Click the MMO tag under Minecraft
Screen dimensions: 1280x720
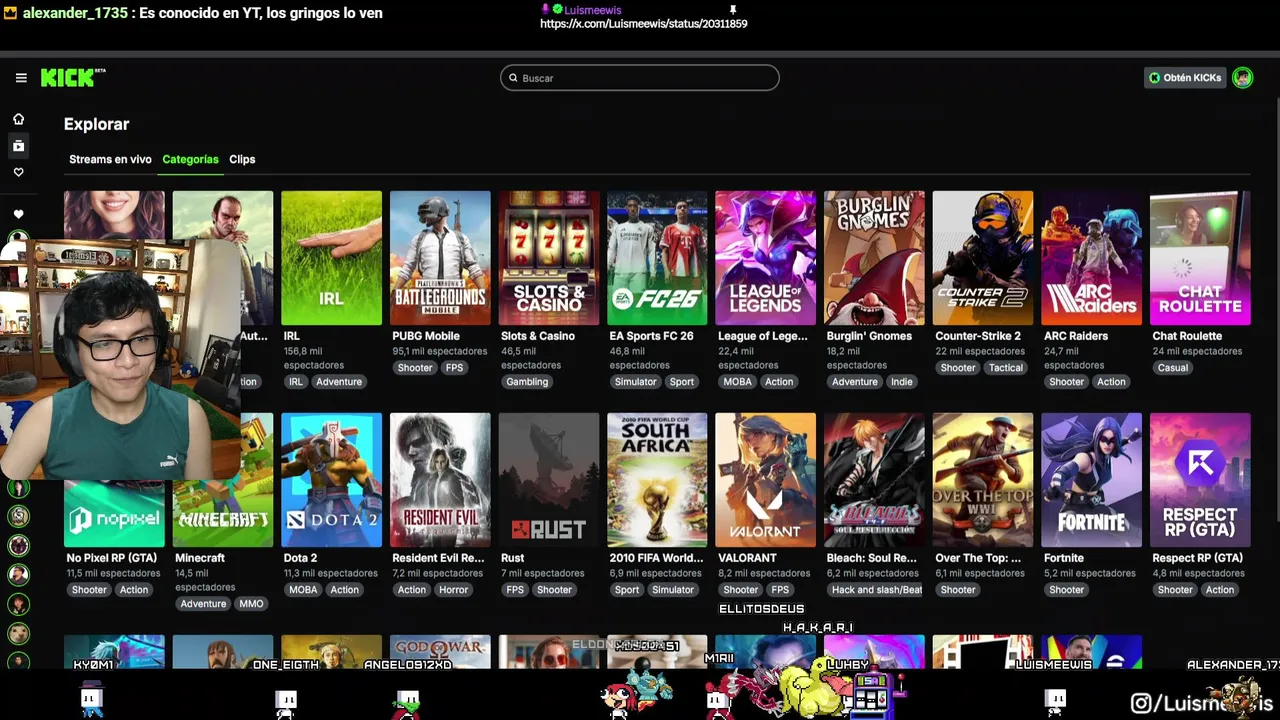tap(251, 604)
